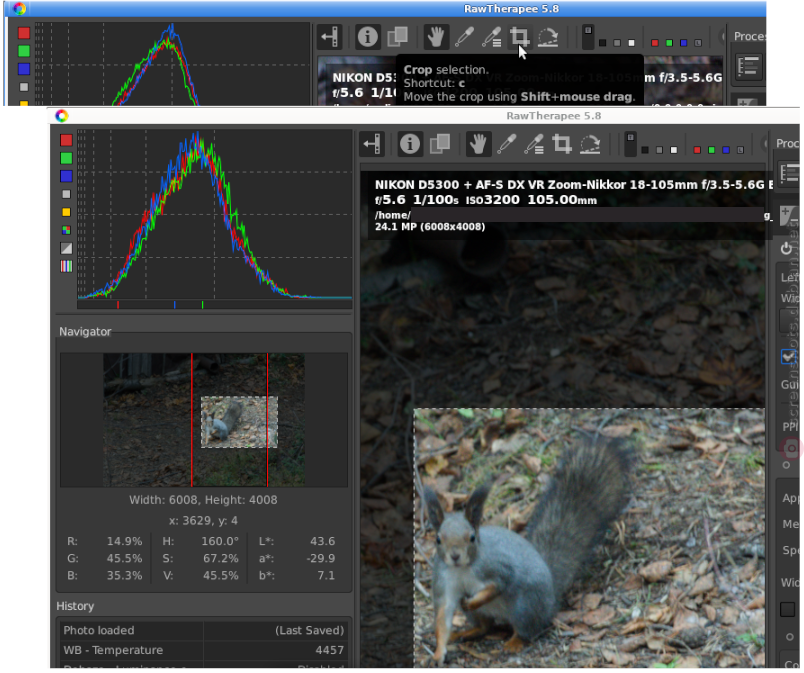Toggle red histogram channel in back window
This screenshot has height=673, width=804.
tap(24, 33)
